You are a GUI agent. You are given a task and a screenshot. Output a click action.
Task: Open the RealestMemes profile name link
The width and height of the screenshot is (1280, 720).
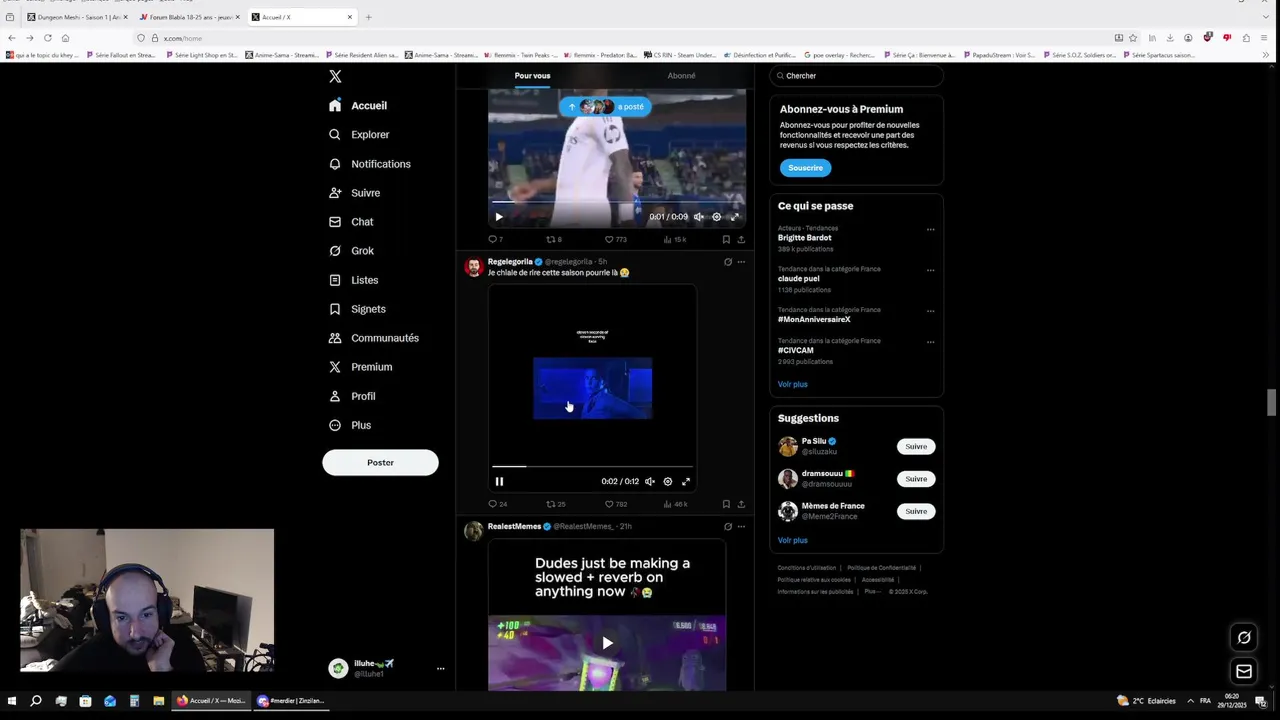[x=514, y=526]
